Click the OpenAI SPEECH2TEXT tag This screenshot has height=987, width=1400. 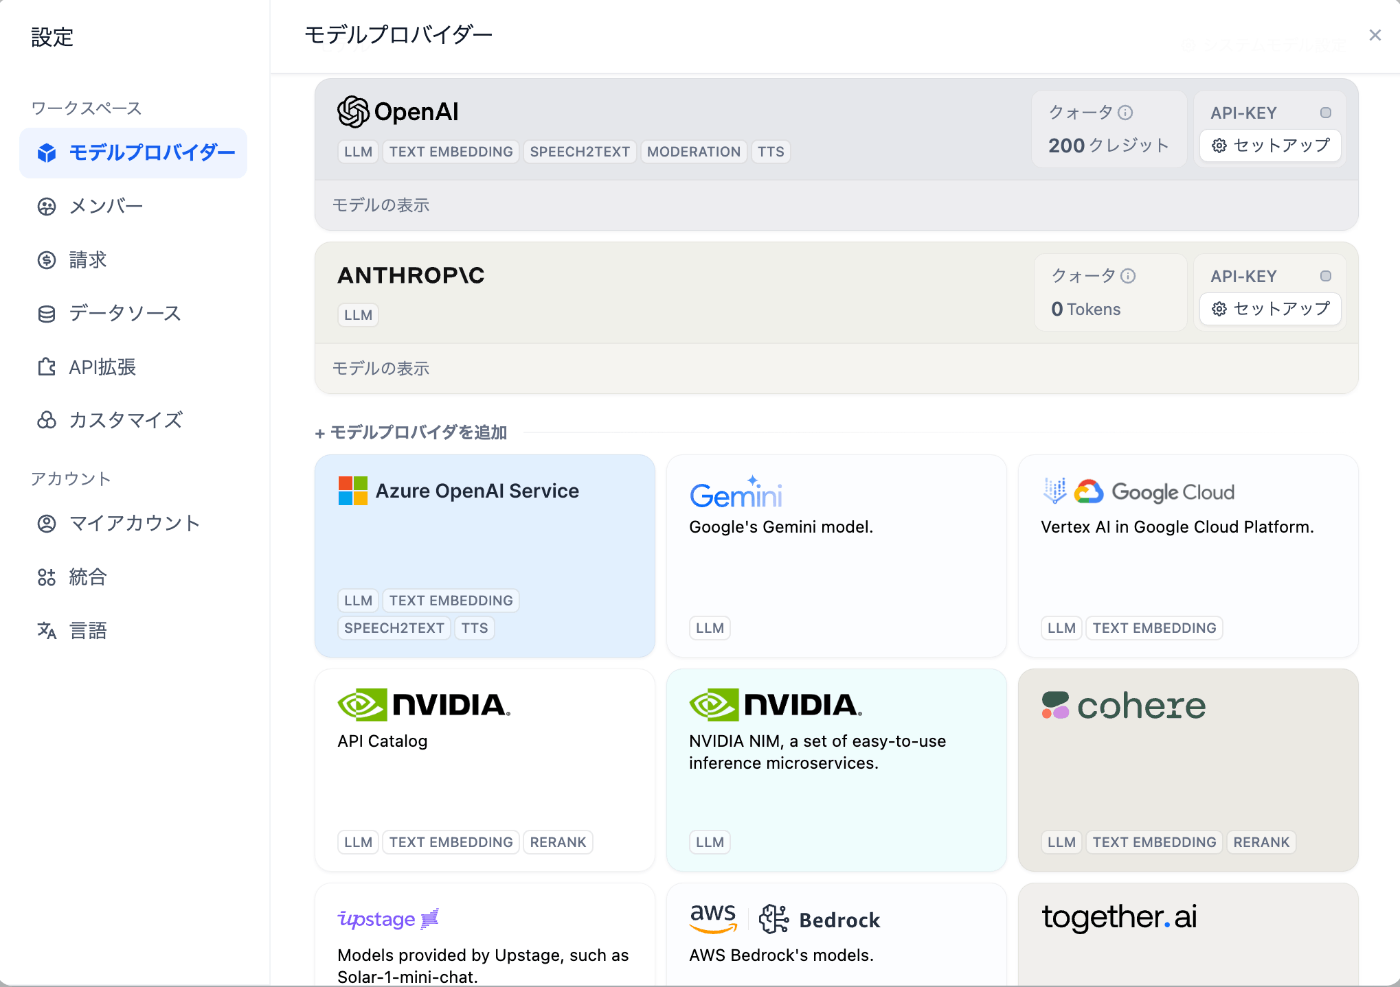tap(580, 152)
